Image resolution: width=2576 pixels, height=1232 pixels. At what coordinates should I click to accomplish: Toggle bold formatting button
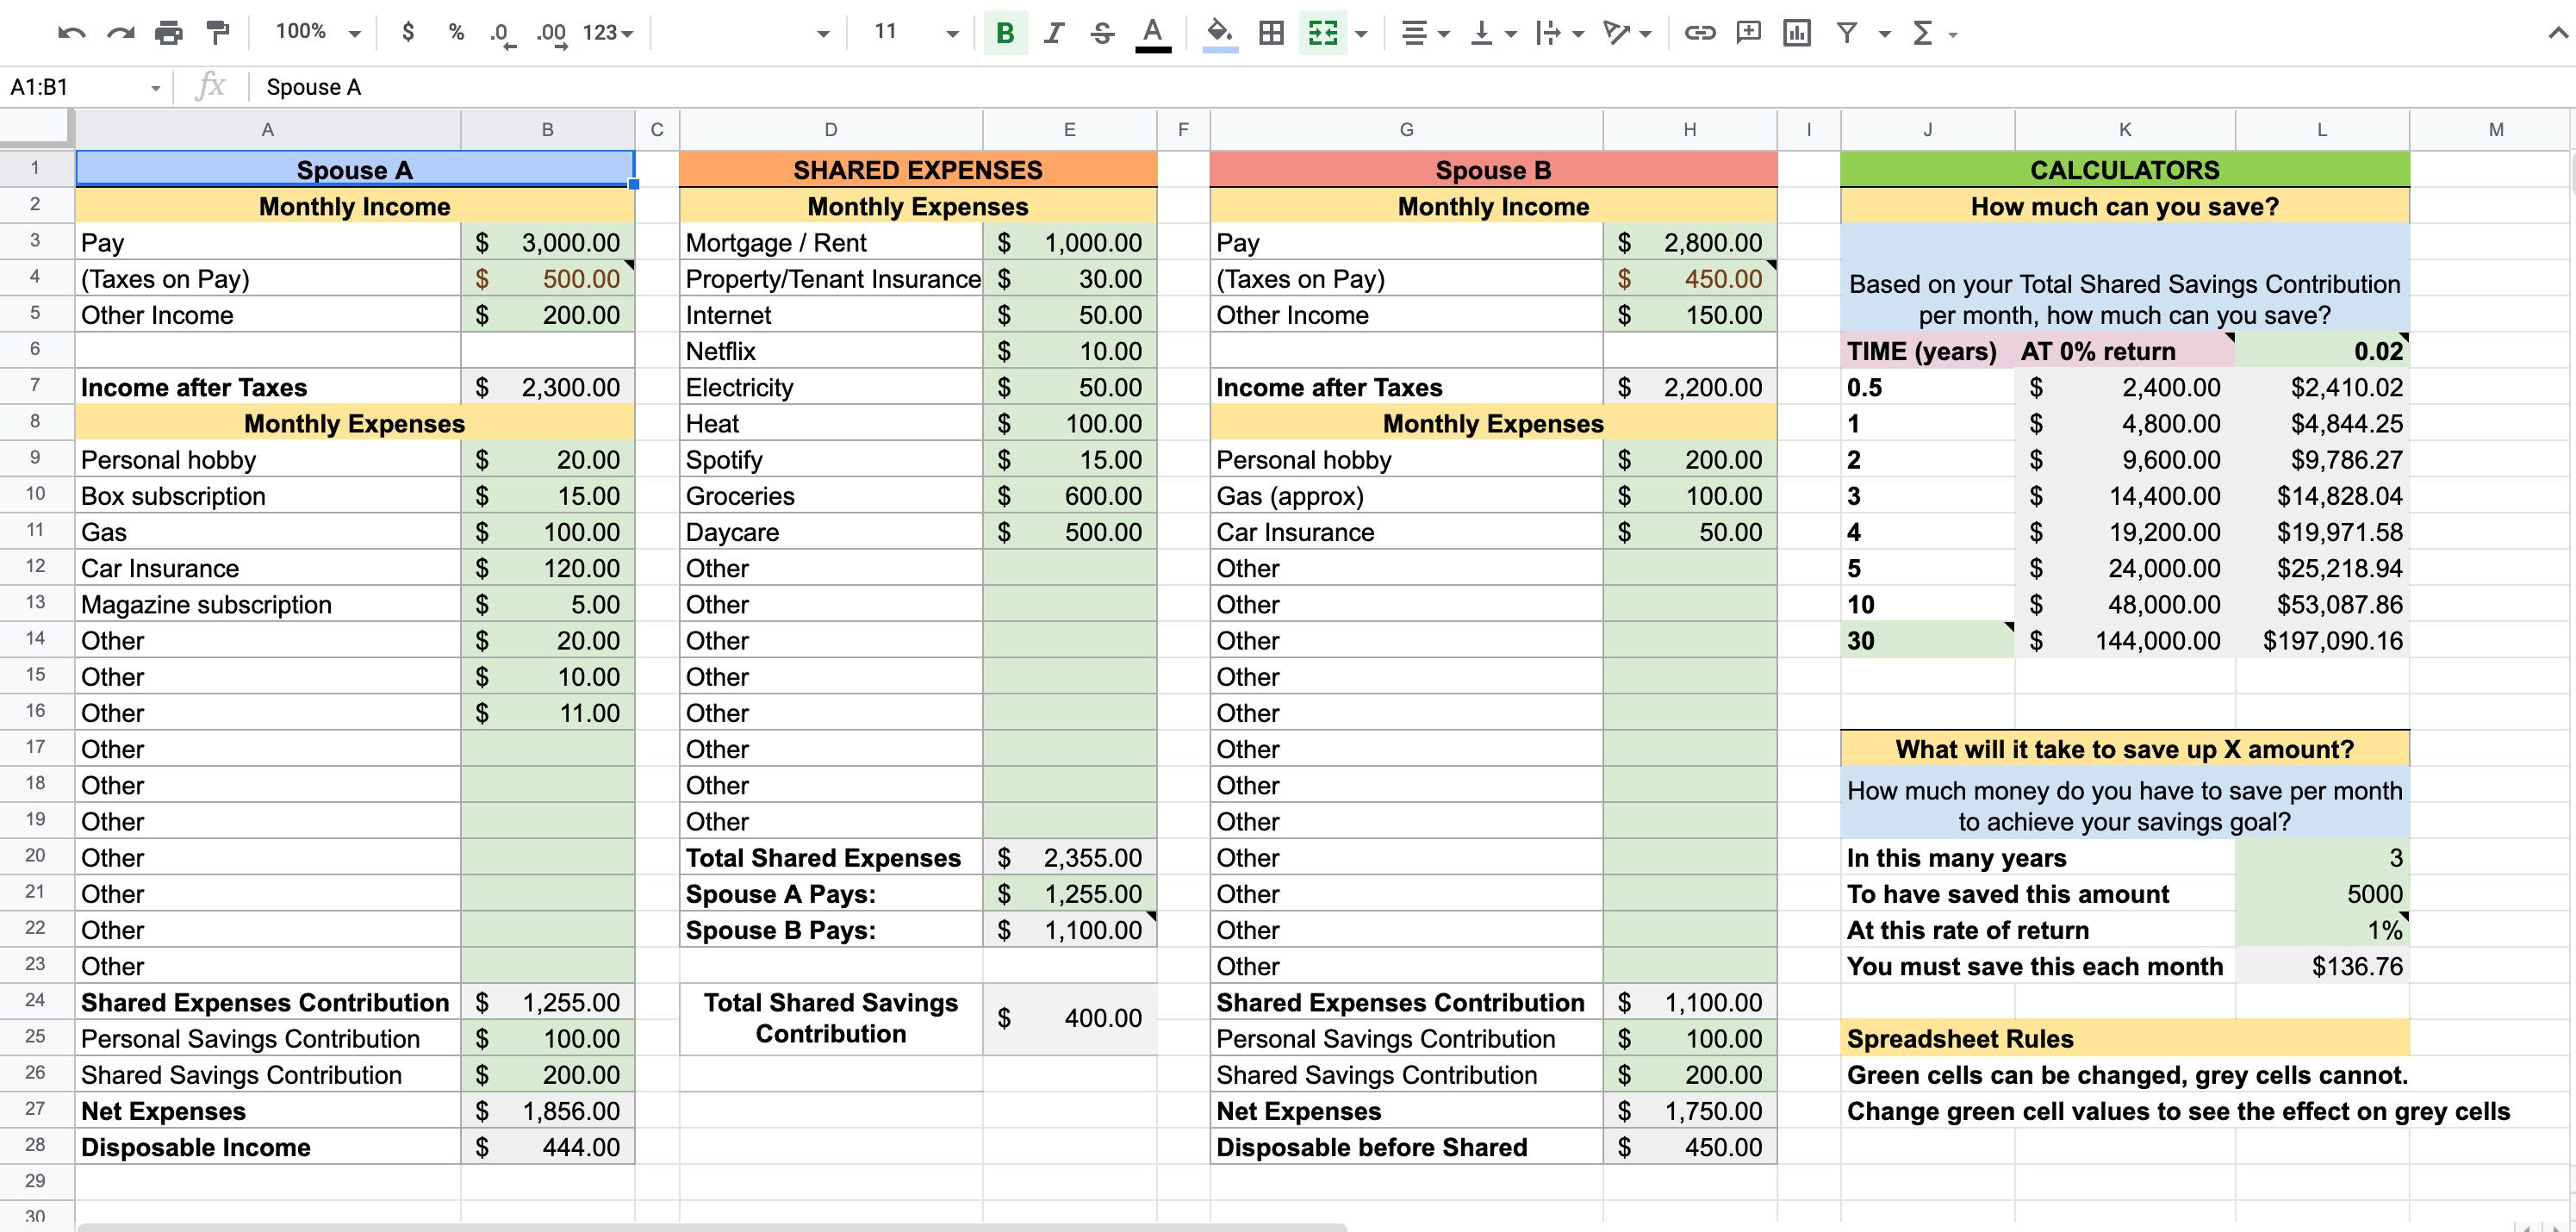click(x=1005, y=33)
